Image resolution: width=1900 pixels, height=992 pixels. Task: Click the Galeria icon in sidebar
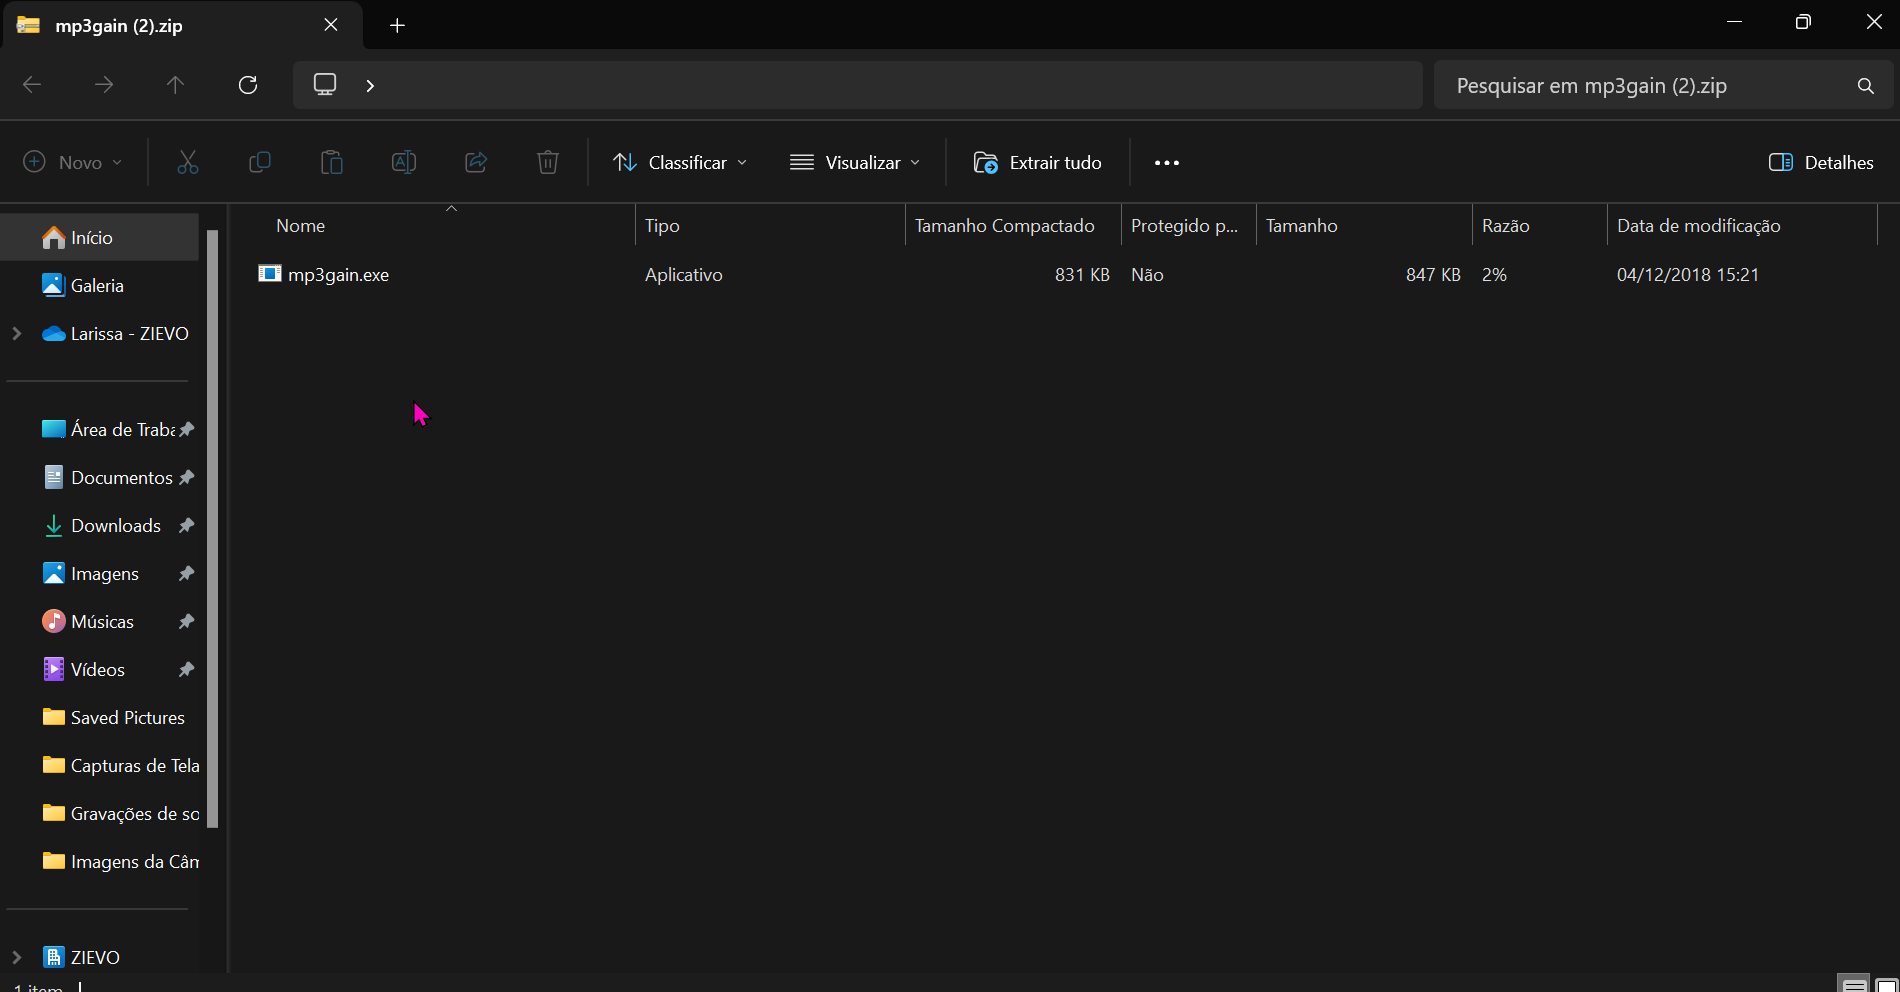click(x=54, y=285)
